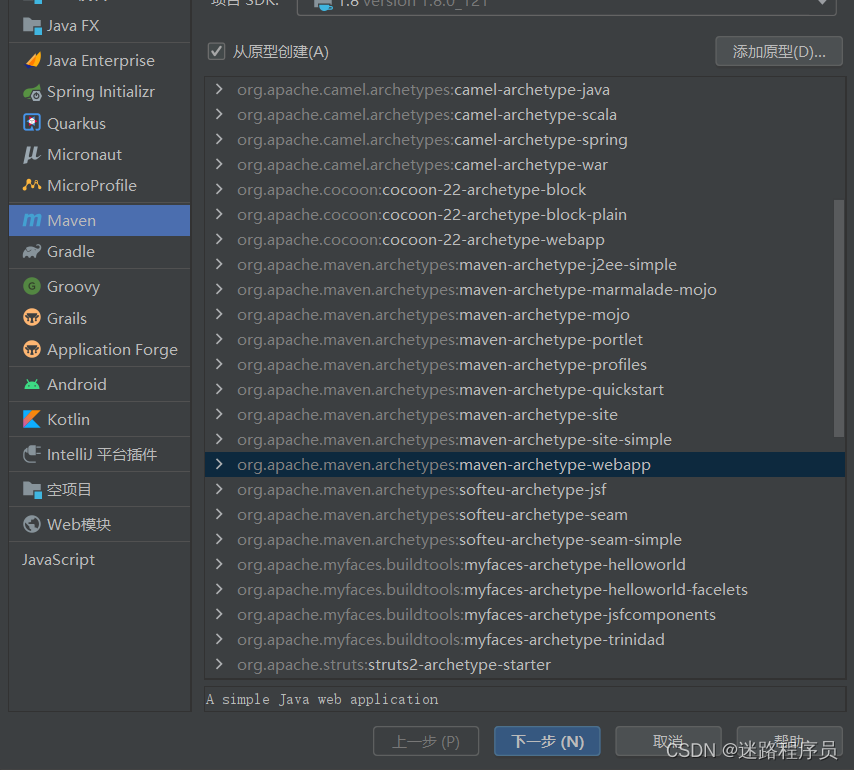The height and width of the screenshot is (770, 854).
Task: Select Java Enterprise project type
Action: (x=100, y=60)
